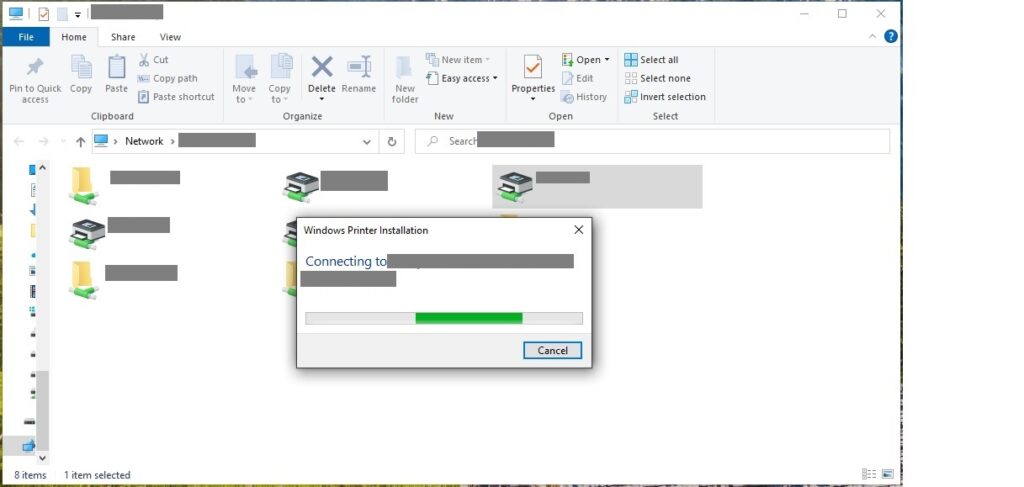Click the refresh icon beside address bar
The image size is (1024, 487).
[x=393, y=141]
